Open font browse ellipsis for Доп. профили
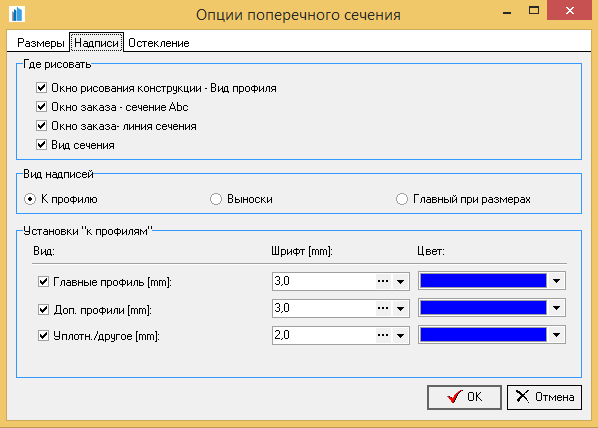This screenshot has width=598, height=428. (x=383, y=308)
